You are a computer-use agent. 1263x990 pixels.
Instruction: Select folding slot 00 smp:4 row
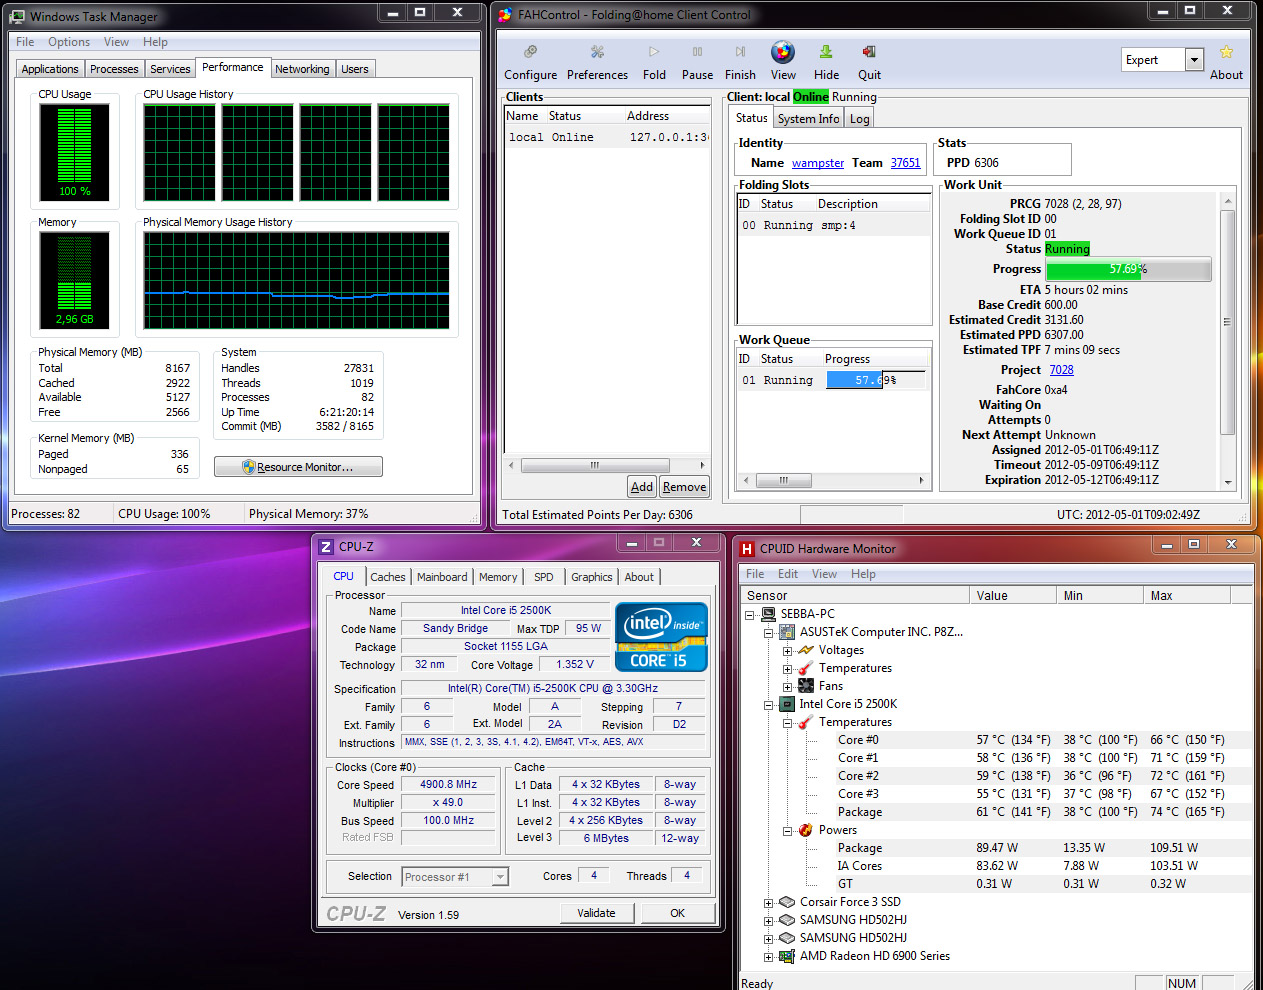834,225
